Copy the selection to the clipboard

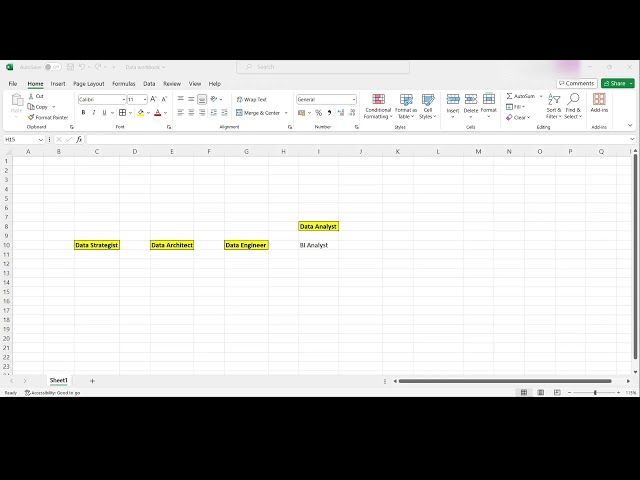pos(38,107)
